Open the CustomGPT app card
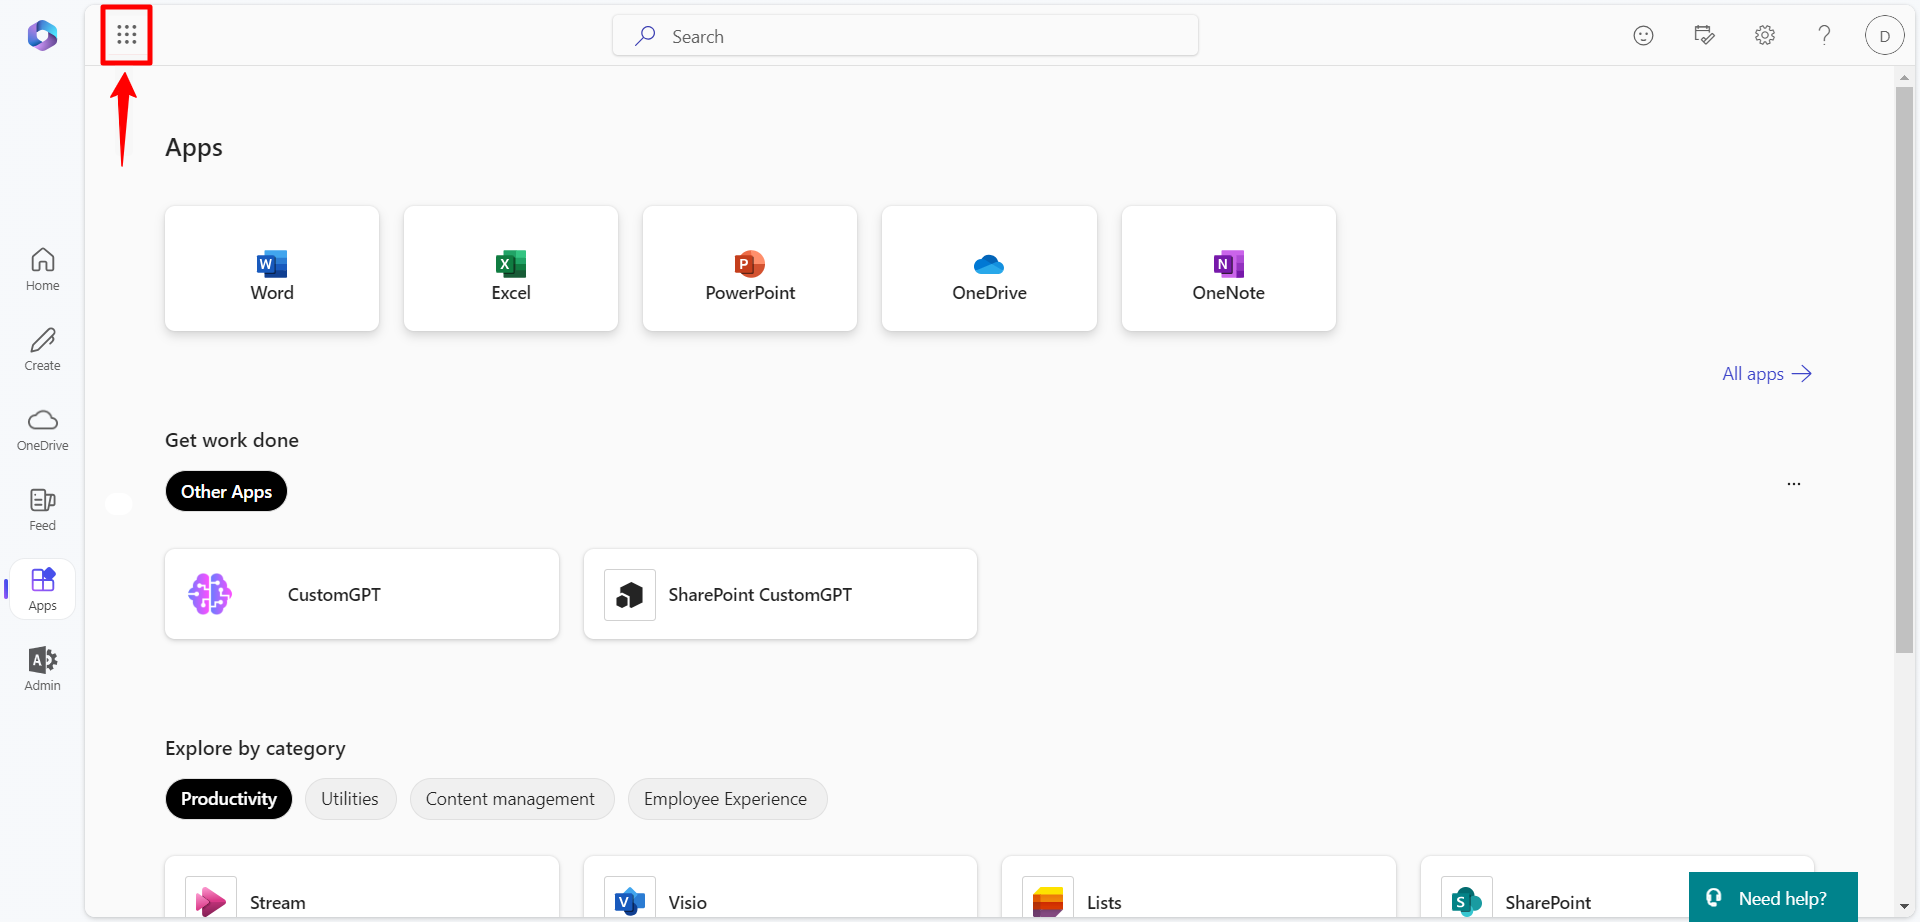Viewport: 1920px width, 922px height. click(x=362, y=594)
